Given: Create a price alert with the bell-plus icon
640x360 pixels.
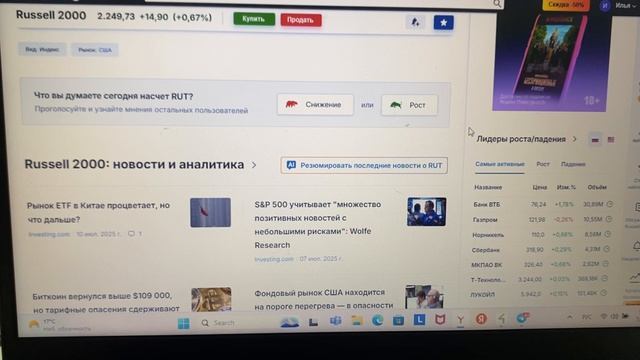Looking at the screenshot, I should 415,22.
